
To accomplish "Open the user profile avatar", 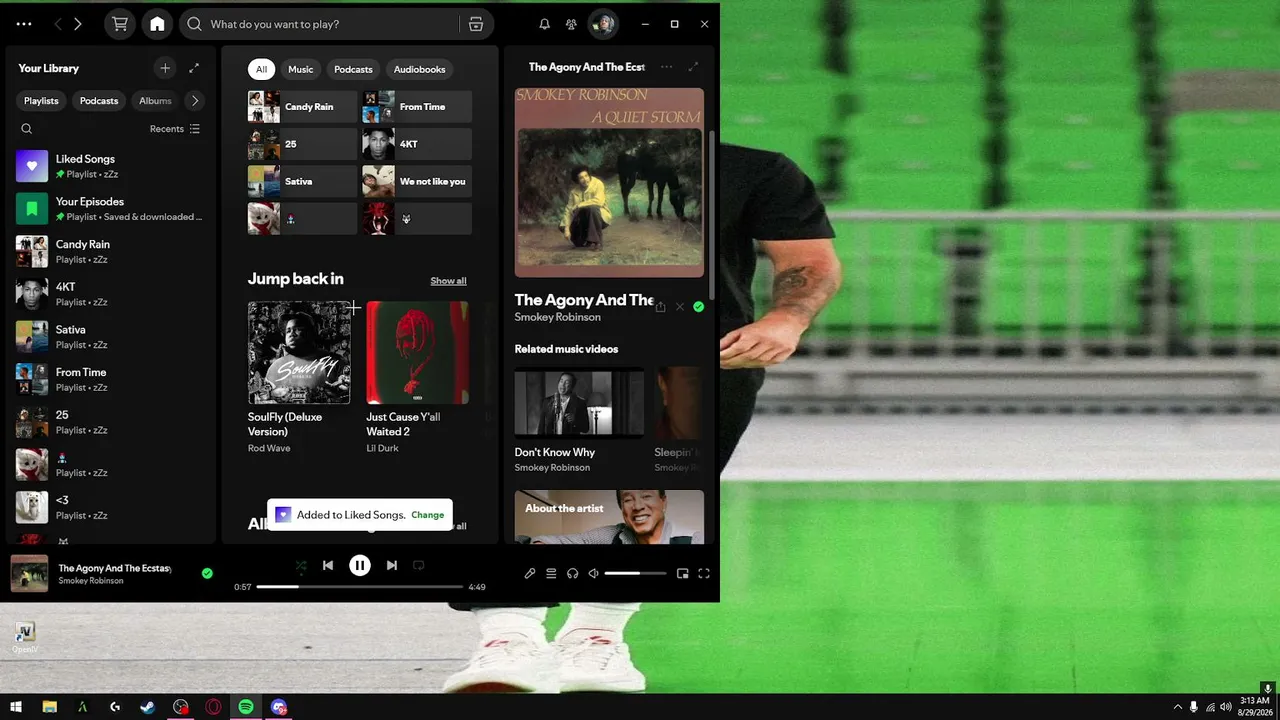I will [602, 24].
